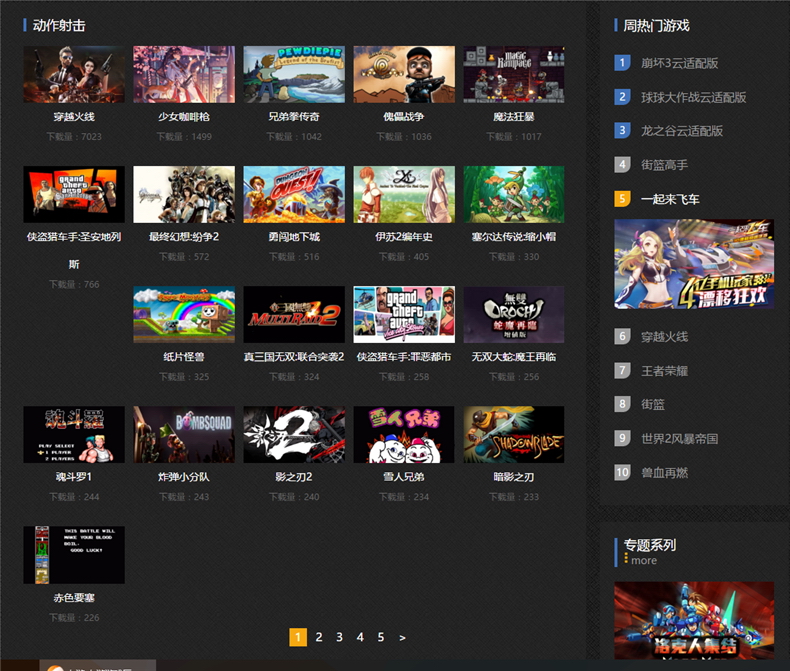
Task: Click the 赤色要塞 game thumbnail
Action: point(74,555)
